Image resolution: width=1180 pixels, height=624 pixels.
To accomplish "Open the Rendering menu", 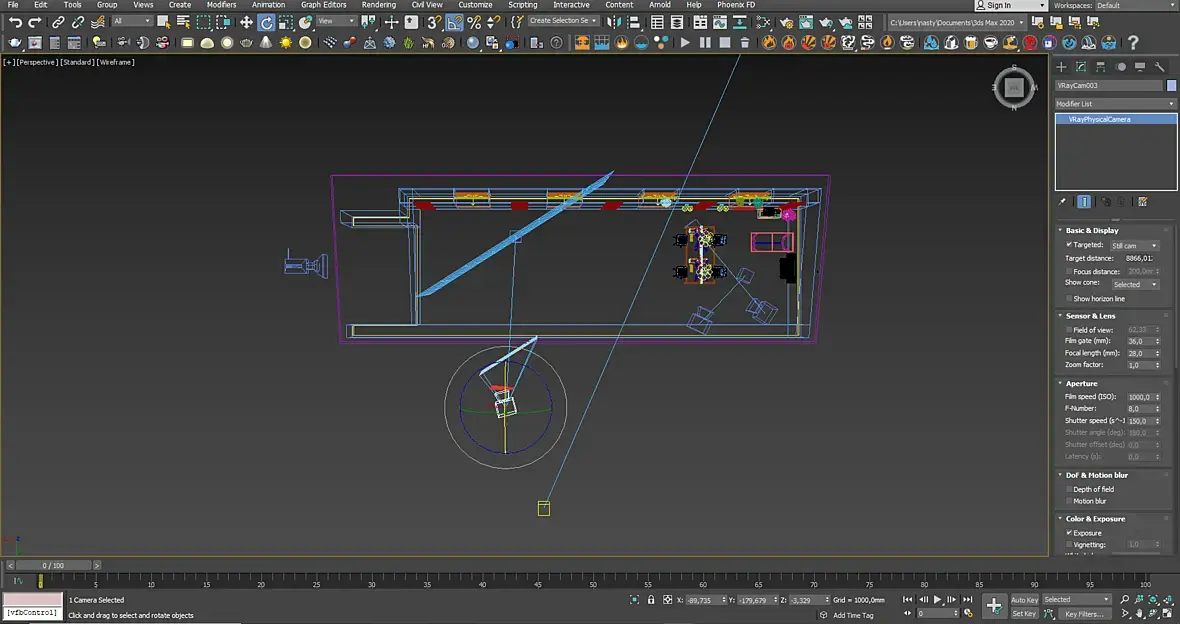I will point(378,5).
